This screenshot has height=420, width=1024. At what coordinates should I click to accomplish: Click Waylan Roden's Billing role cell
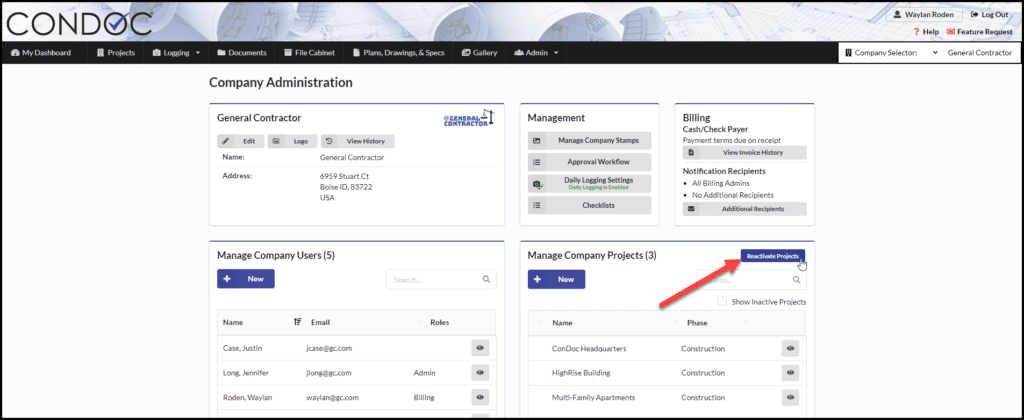[424, 397]
